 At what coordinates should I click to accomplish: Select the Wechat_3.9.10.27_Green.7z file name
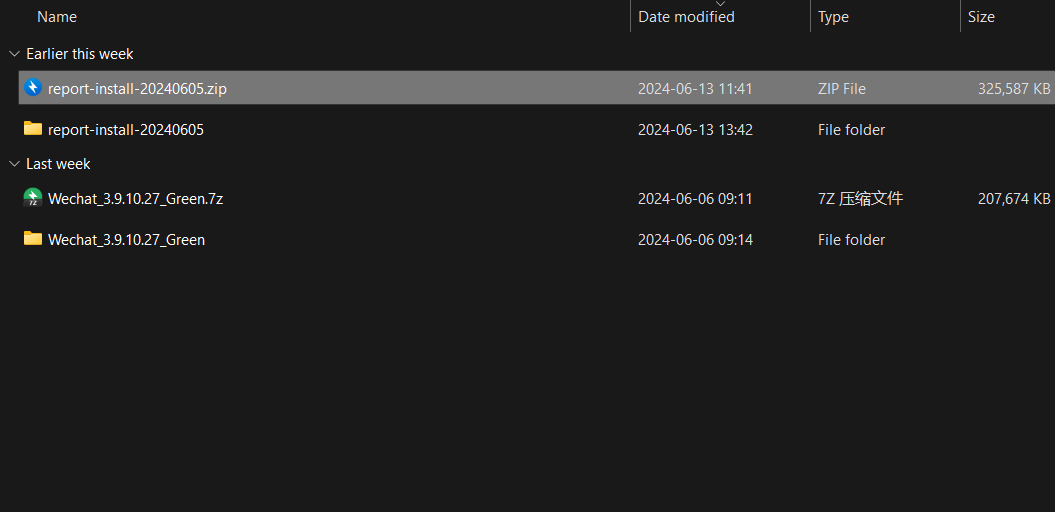[x=135, y=199]
